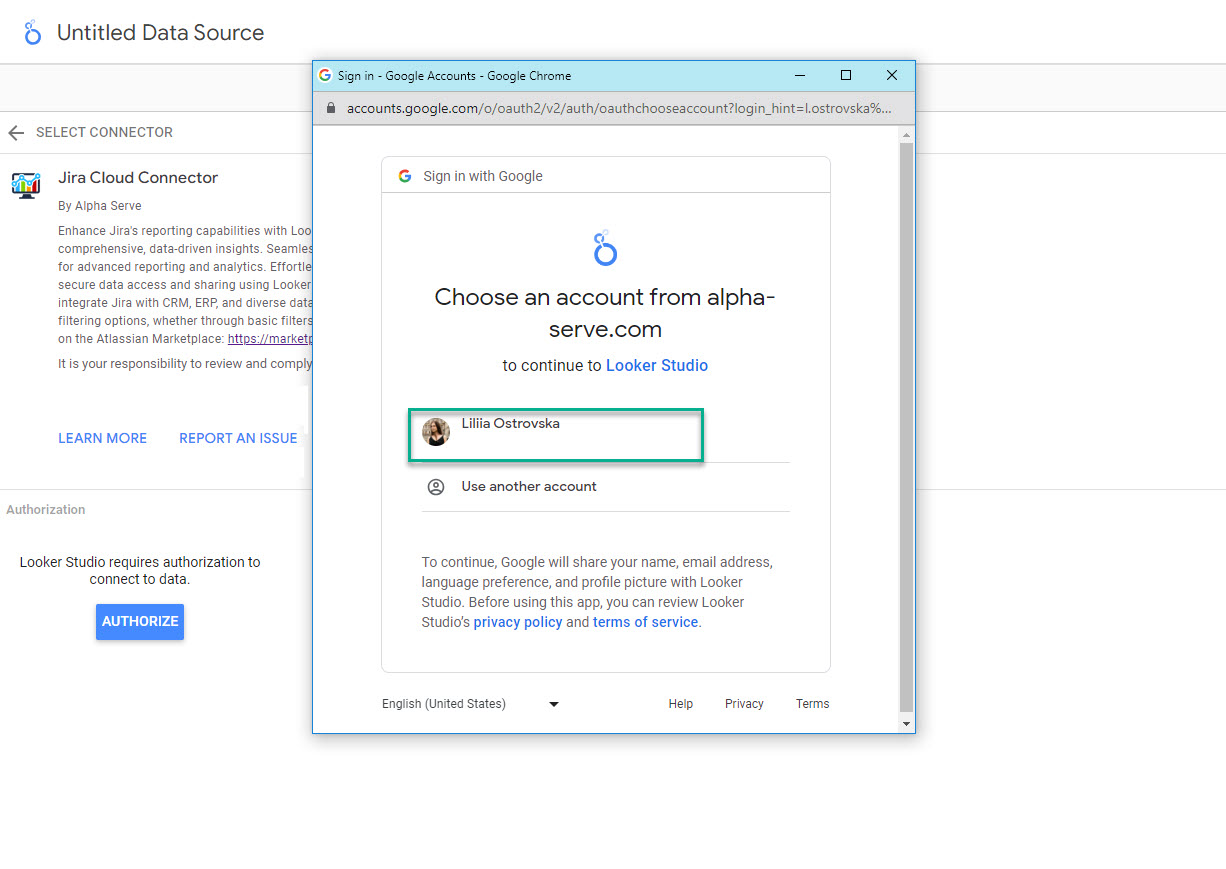Open the privacy policy link
The height and width of the screenshot is (869, 1226).
pos(517,622)
